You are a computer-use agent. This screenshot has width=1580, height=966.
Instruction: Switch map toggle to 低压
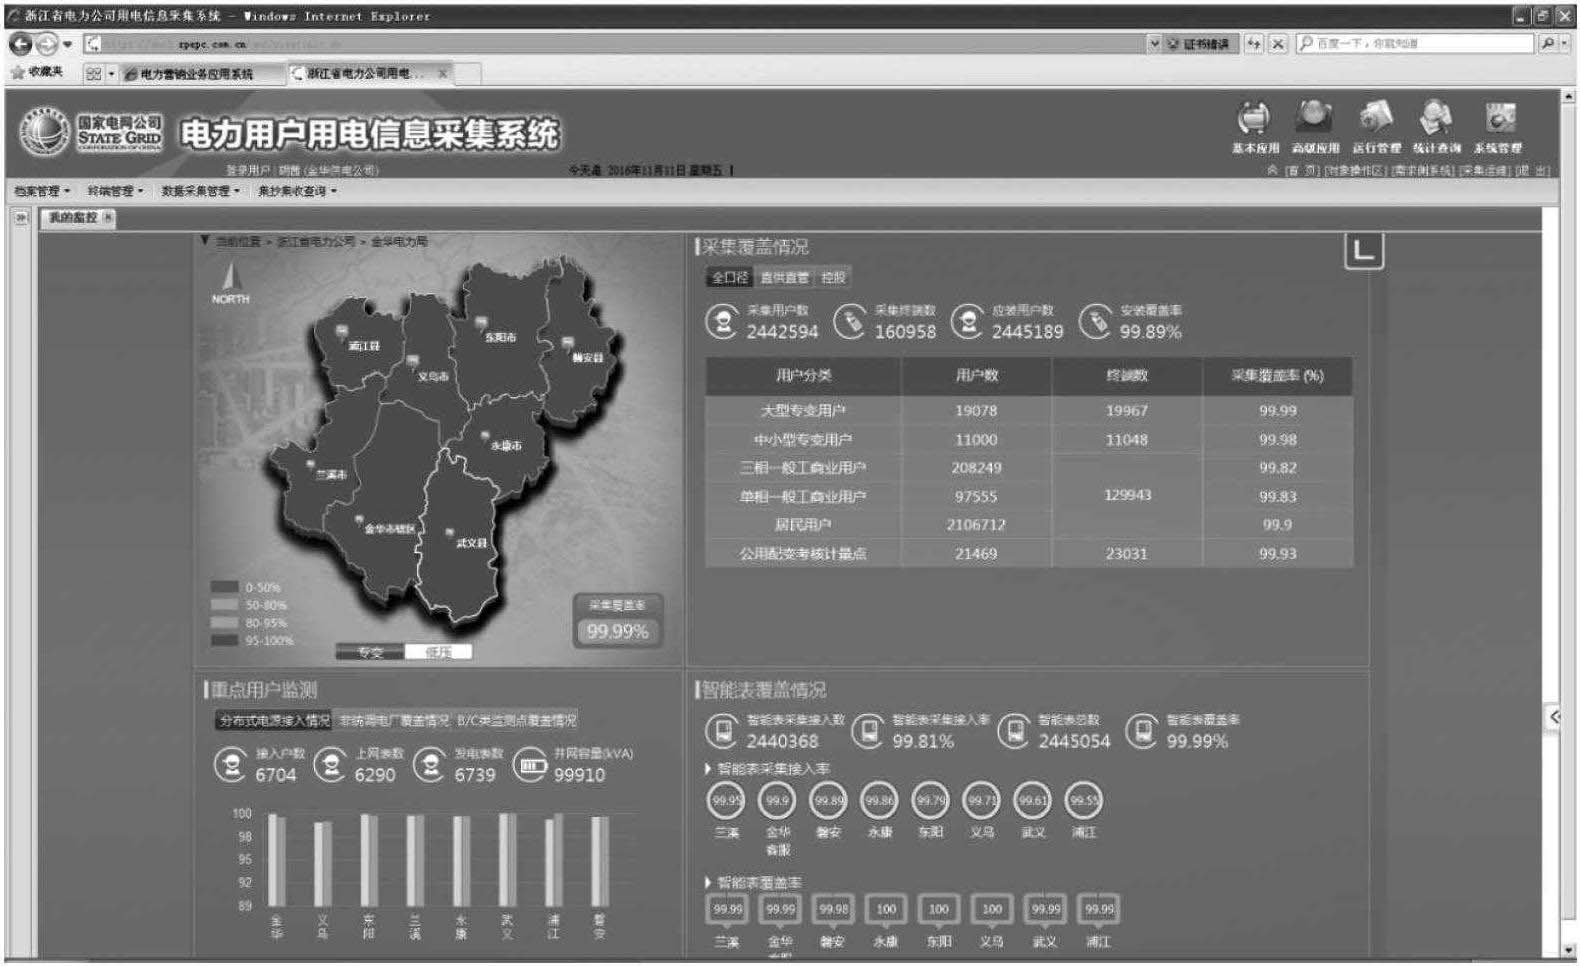[438, 652]
